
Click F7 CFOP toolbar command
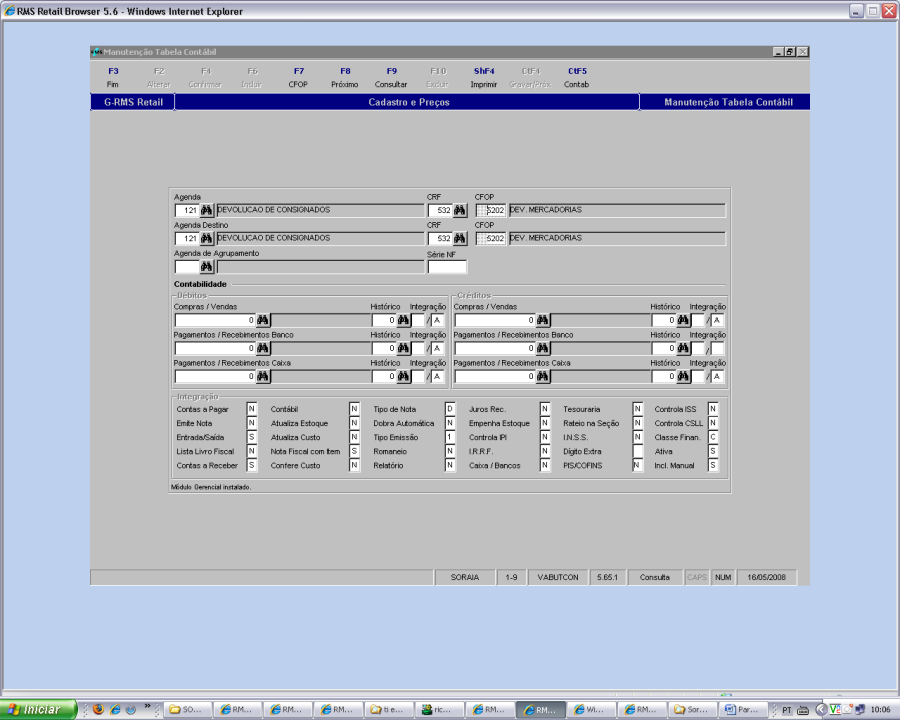click(x=298, y=78)
